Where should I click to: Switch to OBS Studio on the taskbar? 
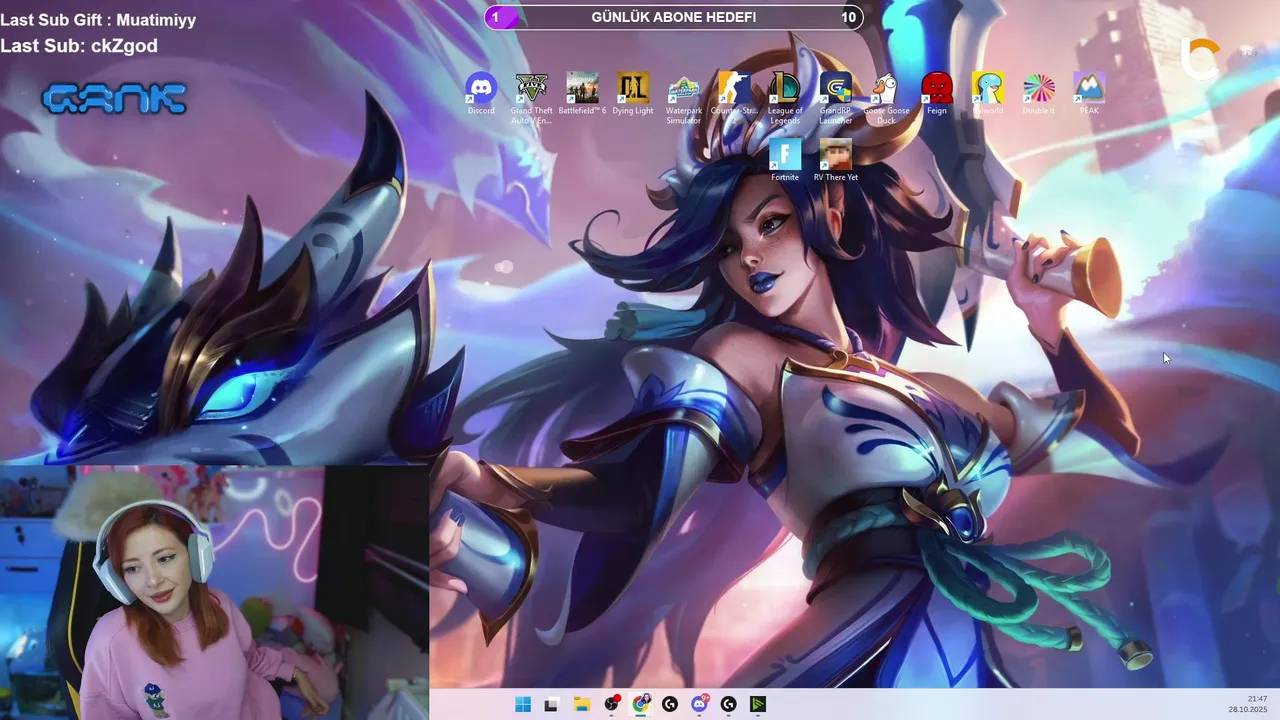coord(611,704)
